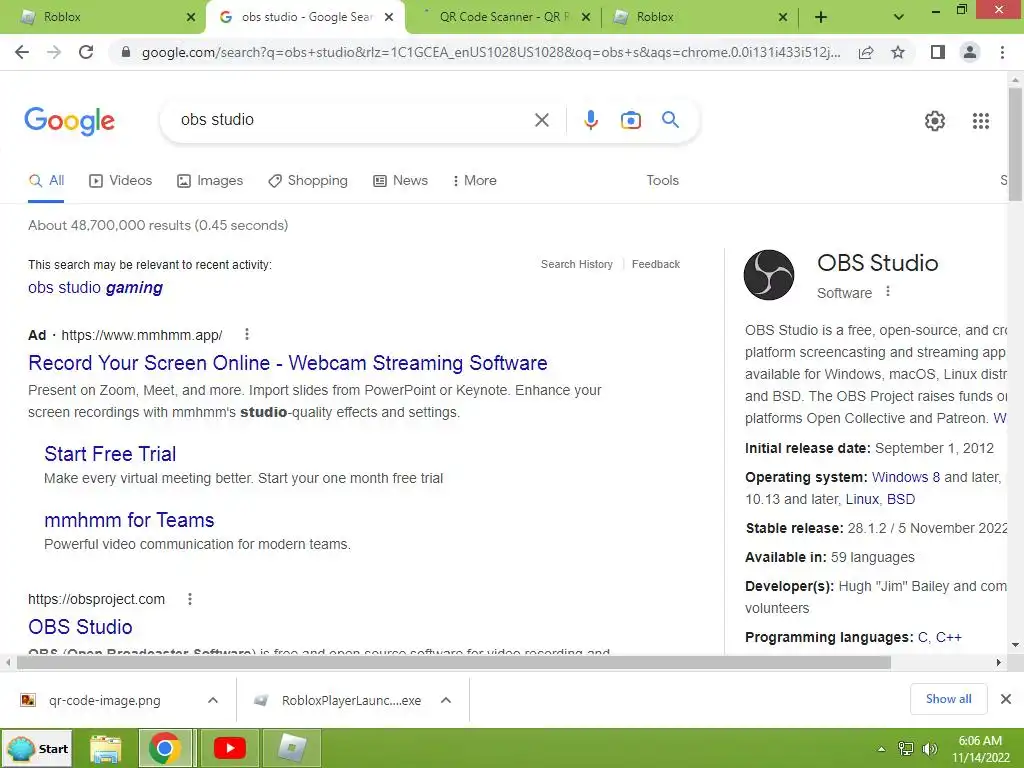Open the qr-code-image.png downloaded file
Image resolution: width=1024 pixels, height=768 pixels.
[104, 700]
